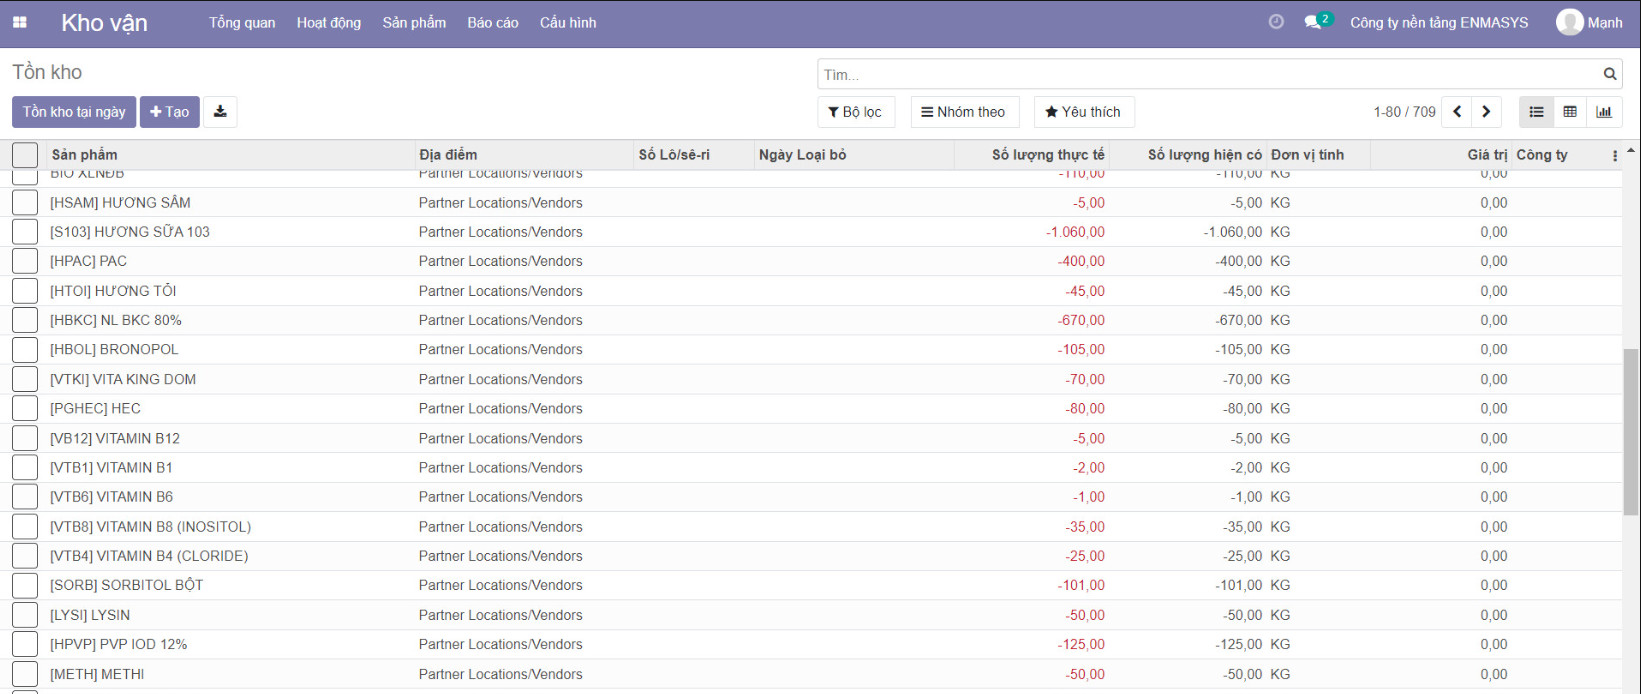Click the download export icon button

point(220,112)
